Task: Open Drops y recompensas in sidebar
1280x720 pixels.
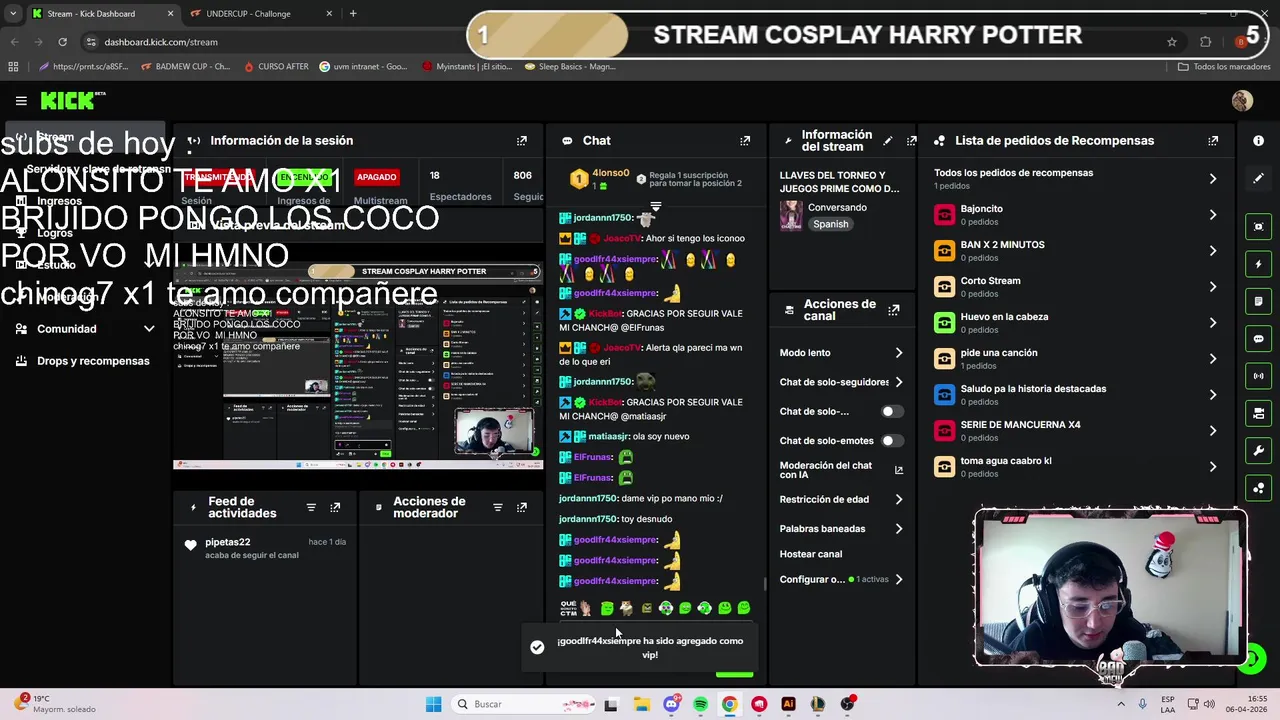Action: pyautogui.click(x=86, y=361)
